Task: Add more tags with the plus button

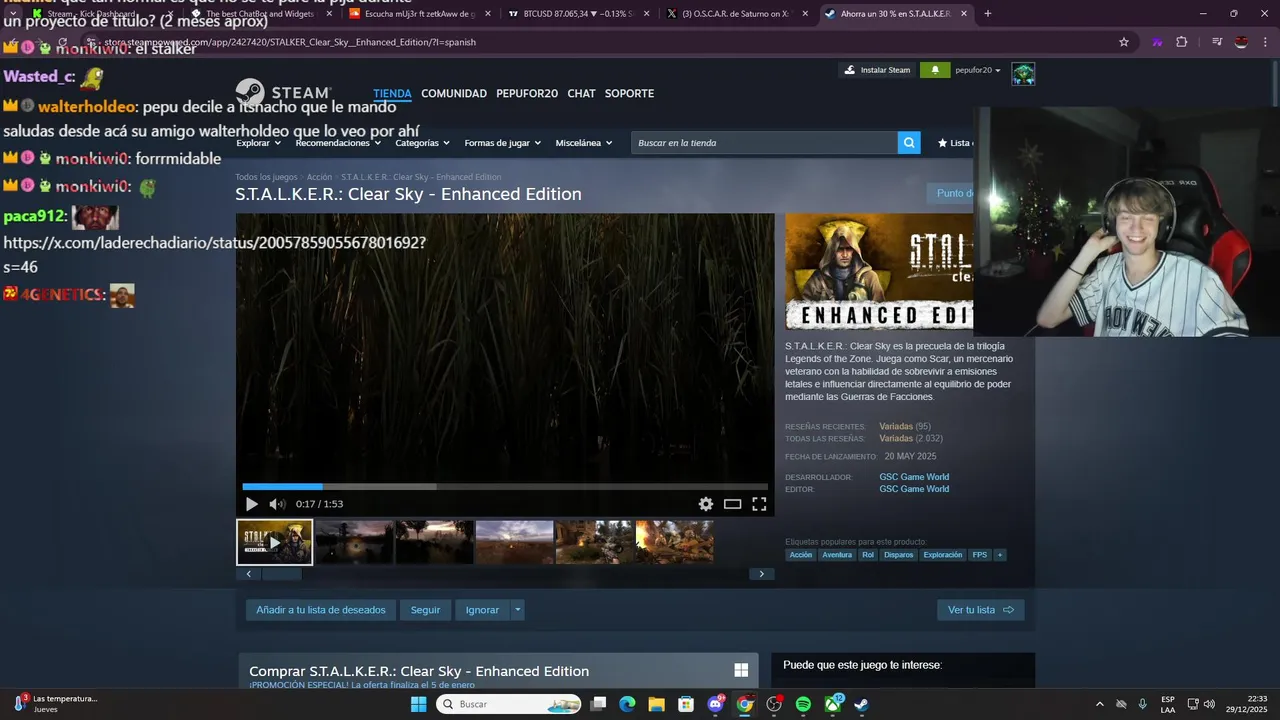Action: pyautogui.click(x=999, y=555)
